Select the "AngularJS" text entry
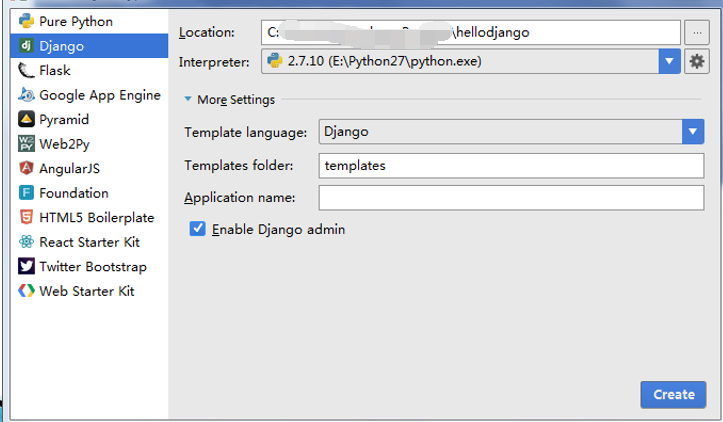723x422 pixels. coord(70,169)
